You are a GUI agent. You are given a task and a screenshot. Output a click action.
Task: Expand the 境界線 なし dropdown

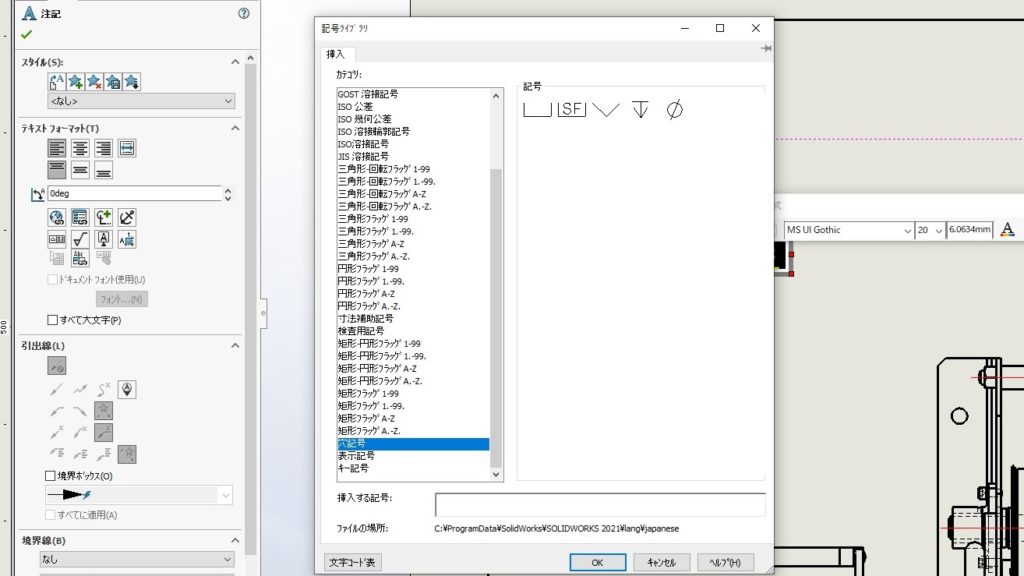pyautogui.click(x=137, y=559)
